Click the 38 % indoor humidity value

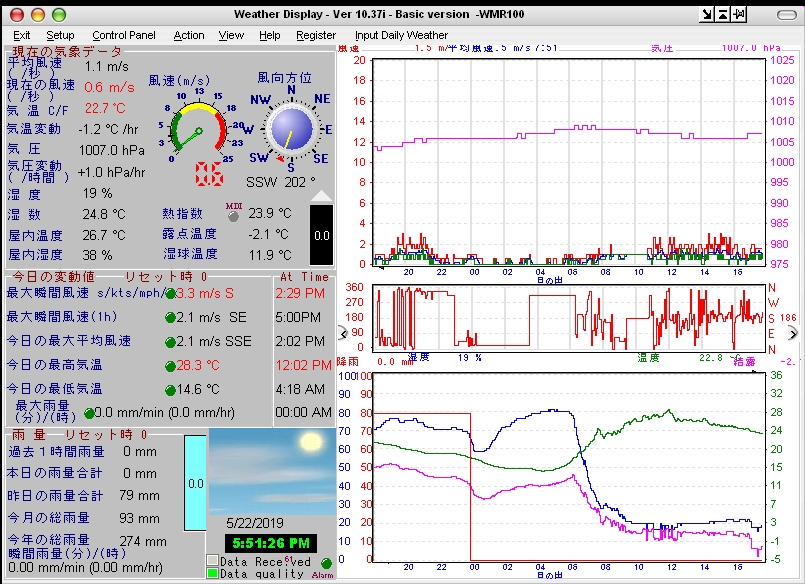(x=98, y=255)
